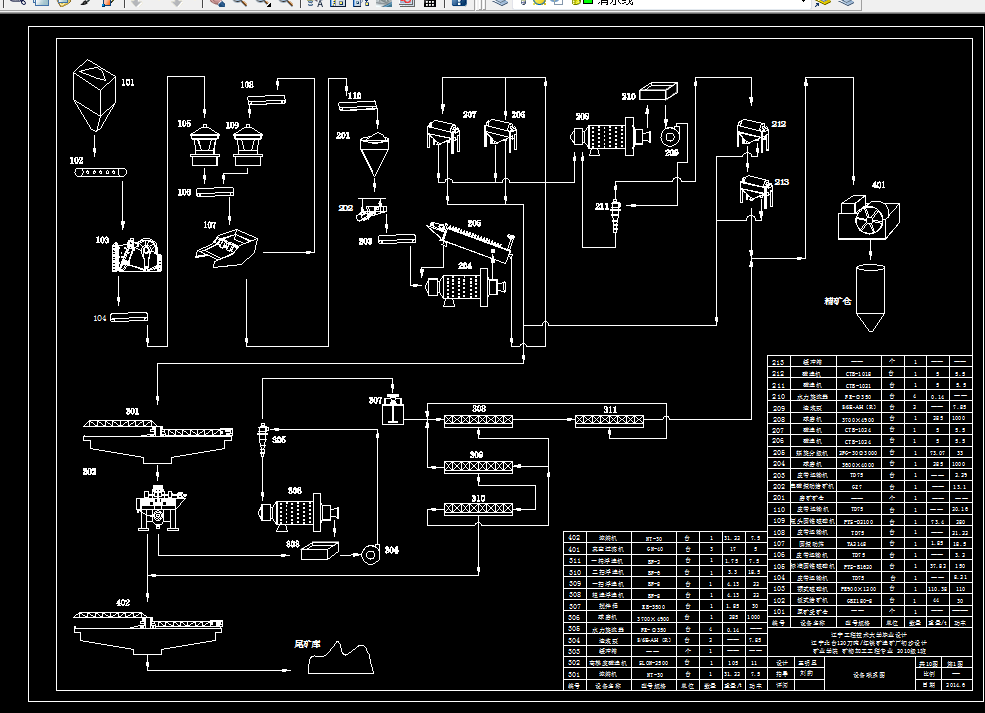Screen dimensions: 985x713
Task: Select the conical ore bin symbol labeled 201
Action: pyautogui.click(x=374, y=155)
